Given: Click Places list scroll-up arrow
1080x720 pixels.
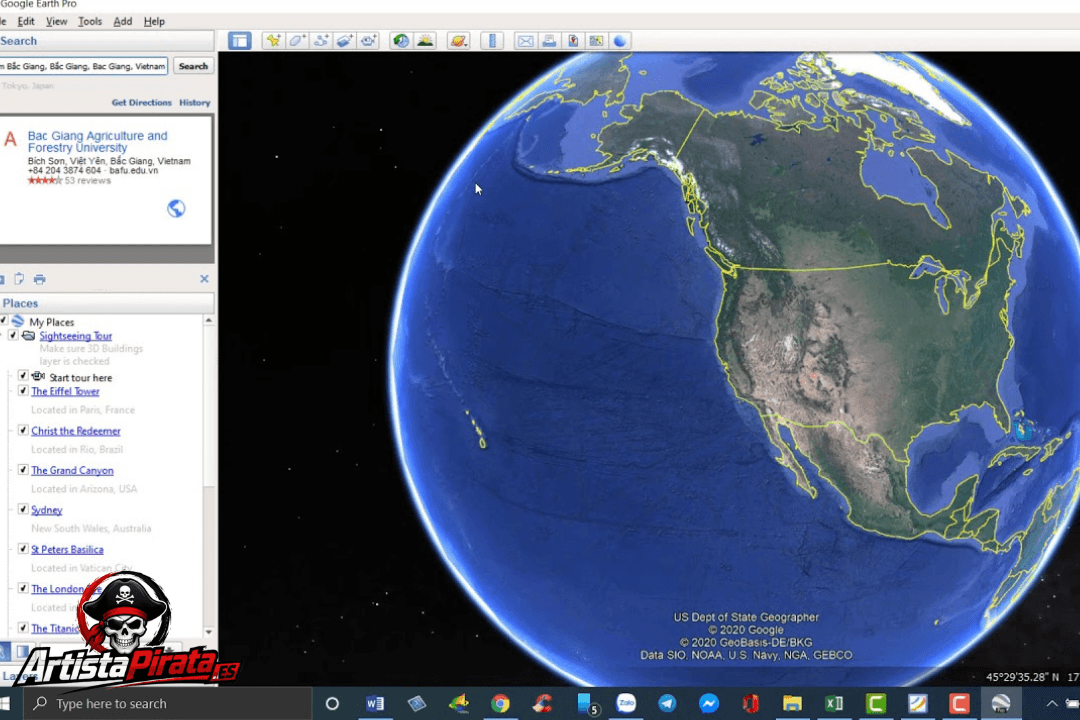Looking at the screenshot, I should (209, 321).
